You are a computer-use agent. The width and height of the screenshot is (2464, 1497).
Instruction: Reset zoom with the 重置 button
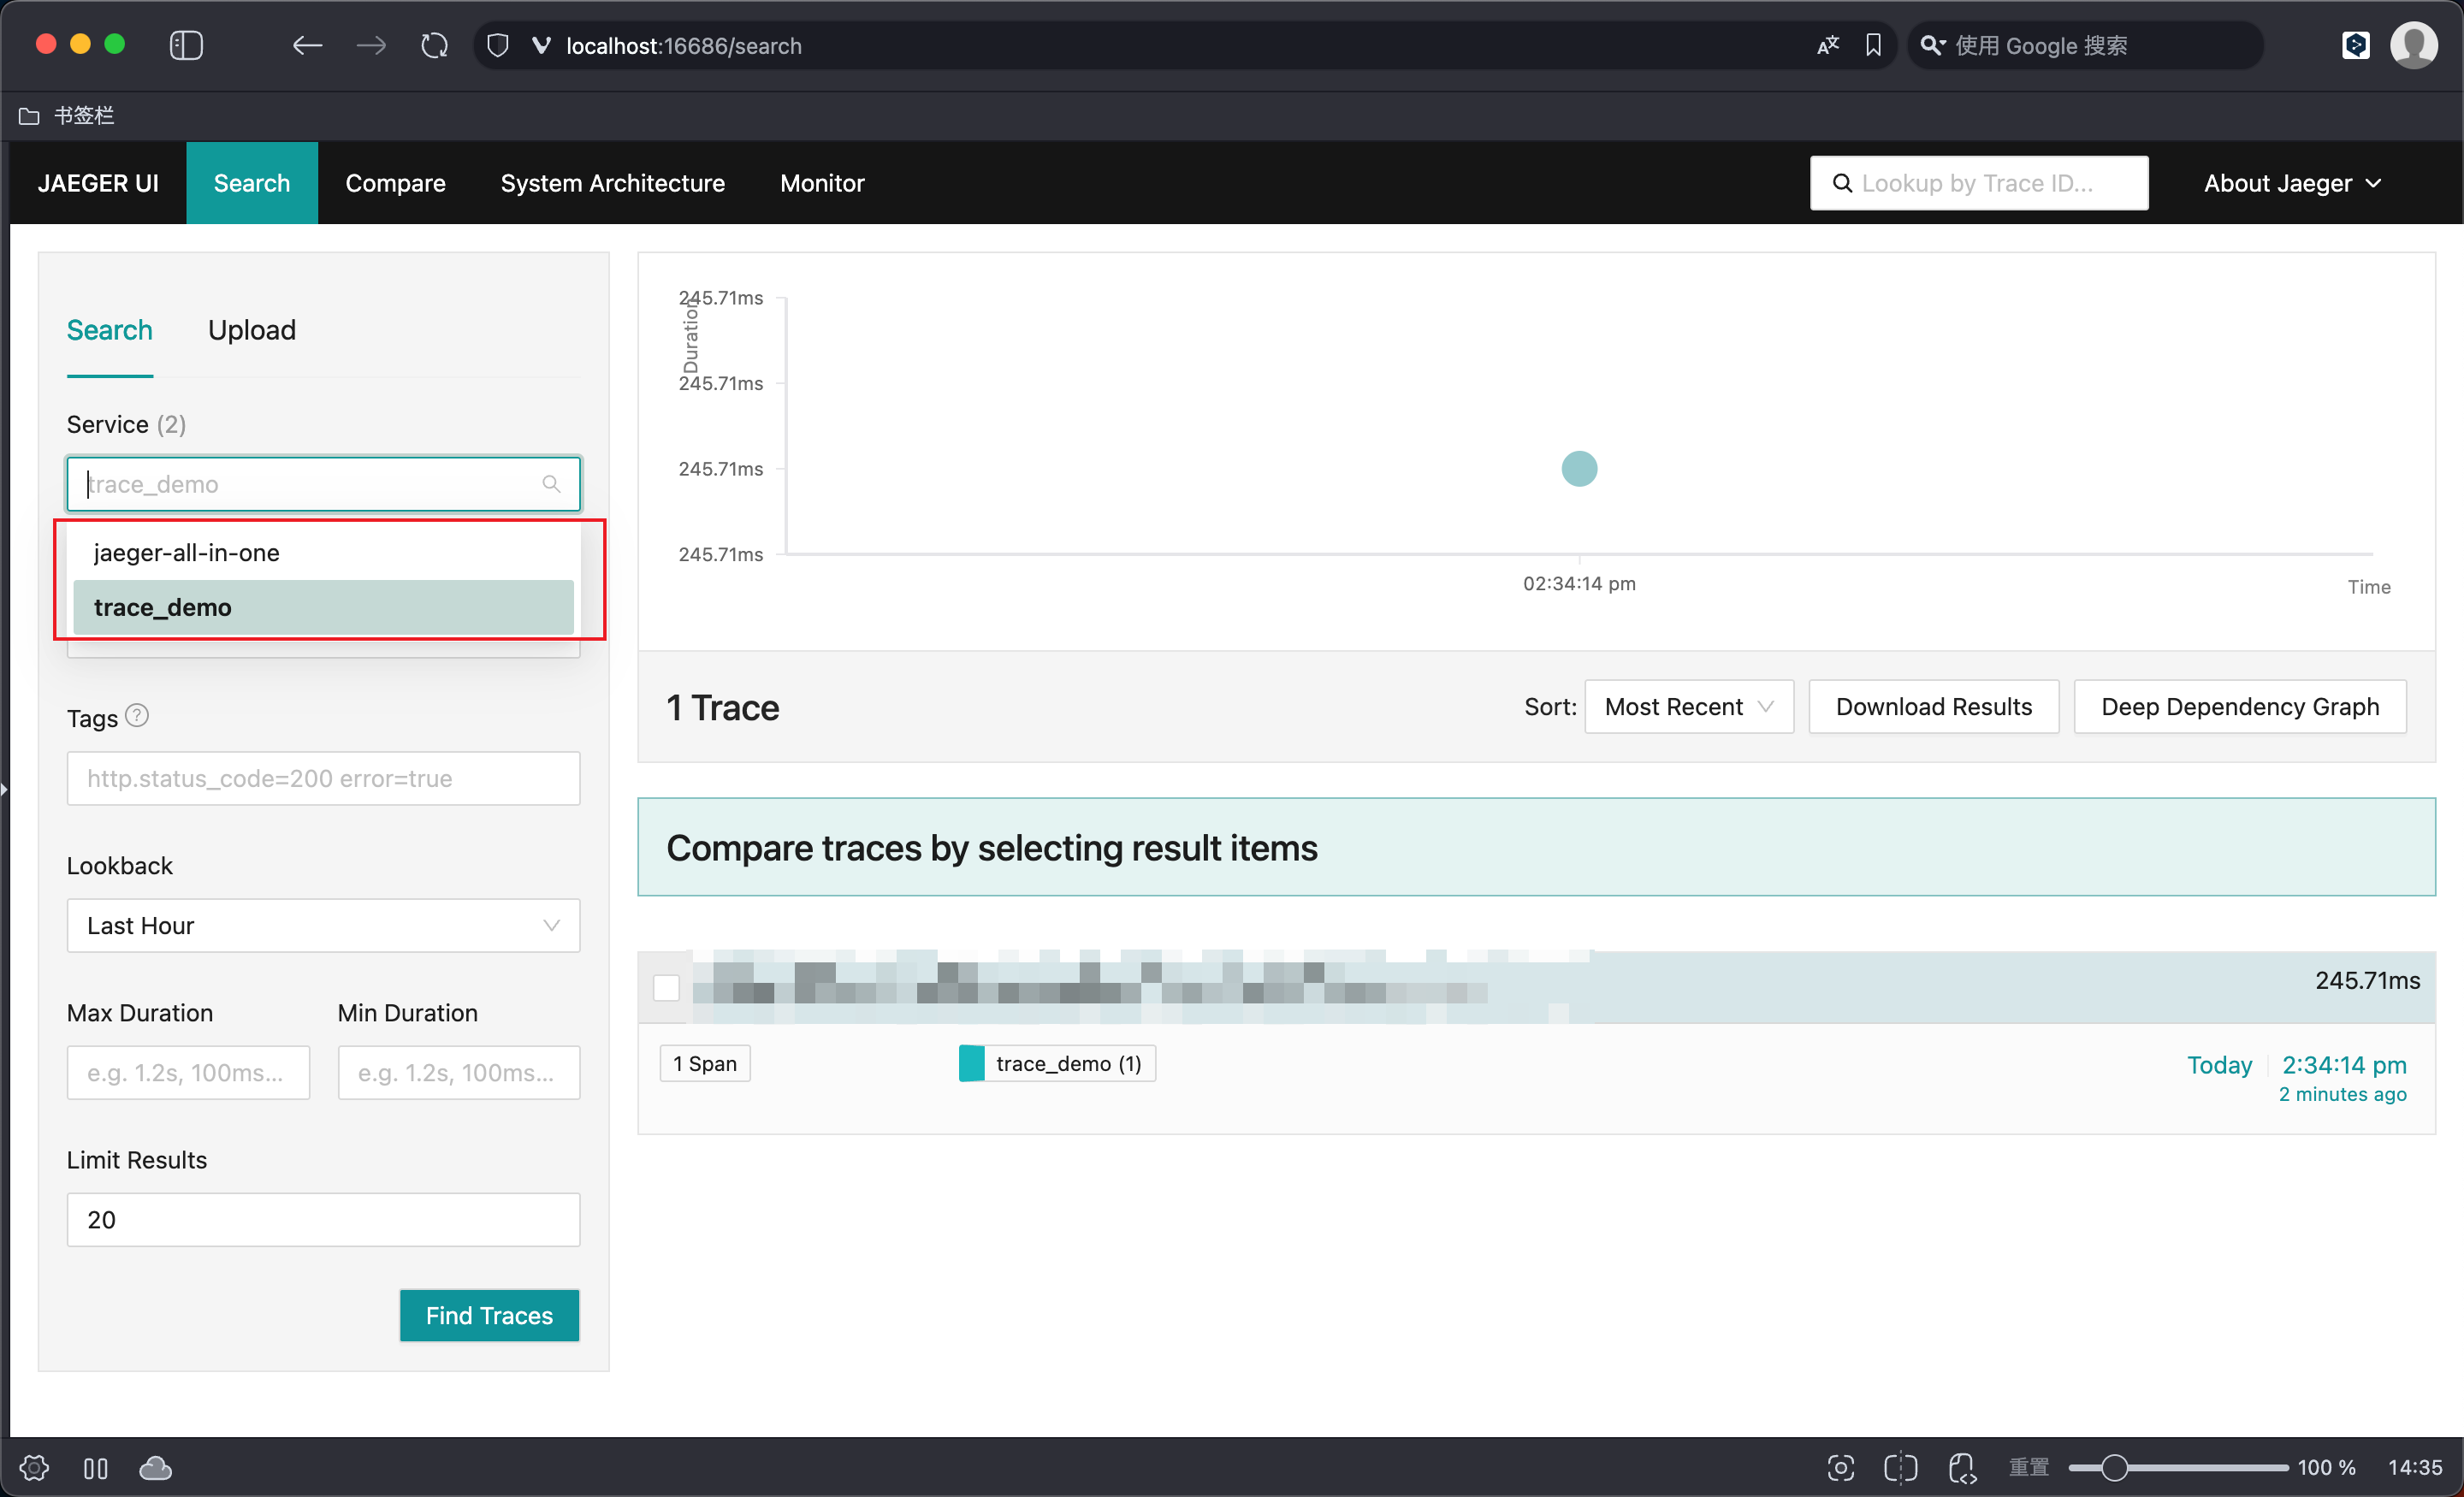pyautogui.click(x=2029, y=1467)
